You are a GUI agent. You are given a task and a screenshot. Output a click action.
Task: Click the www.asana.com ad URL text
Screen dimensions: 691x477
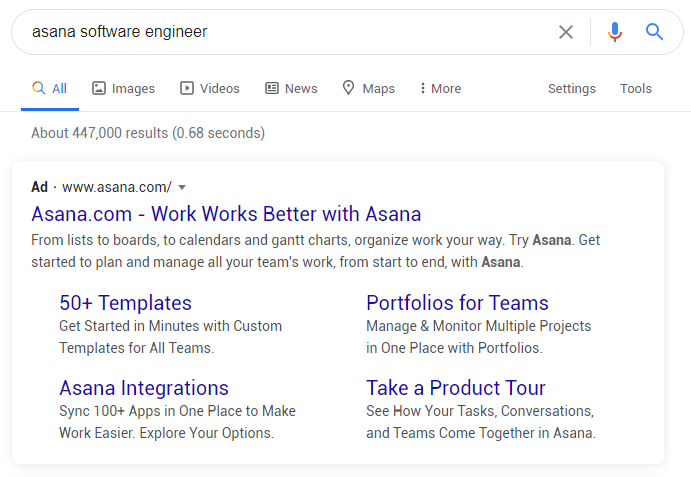pyautogui.click(x=116, y=187)
